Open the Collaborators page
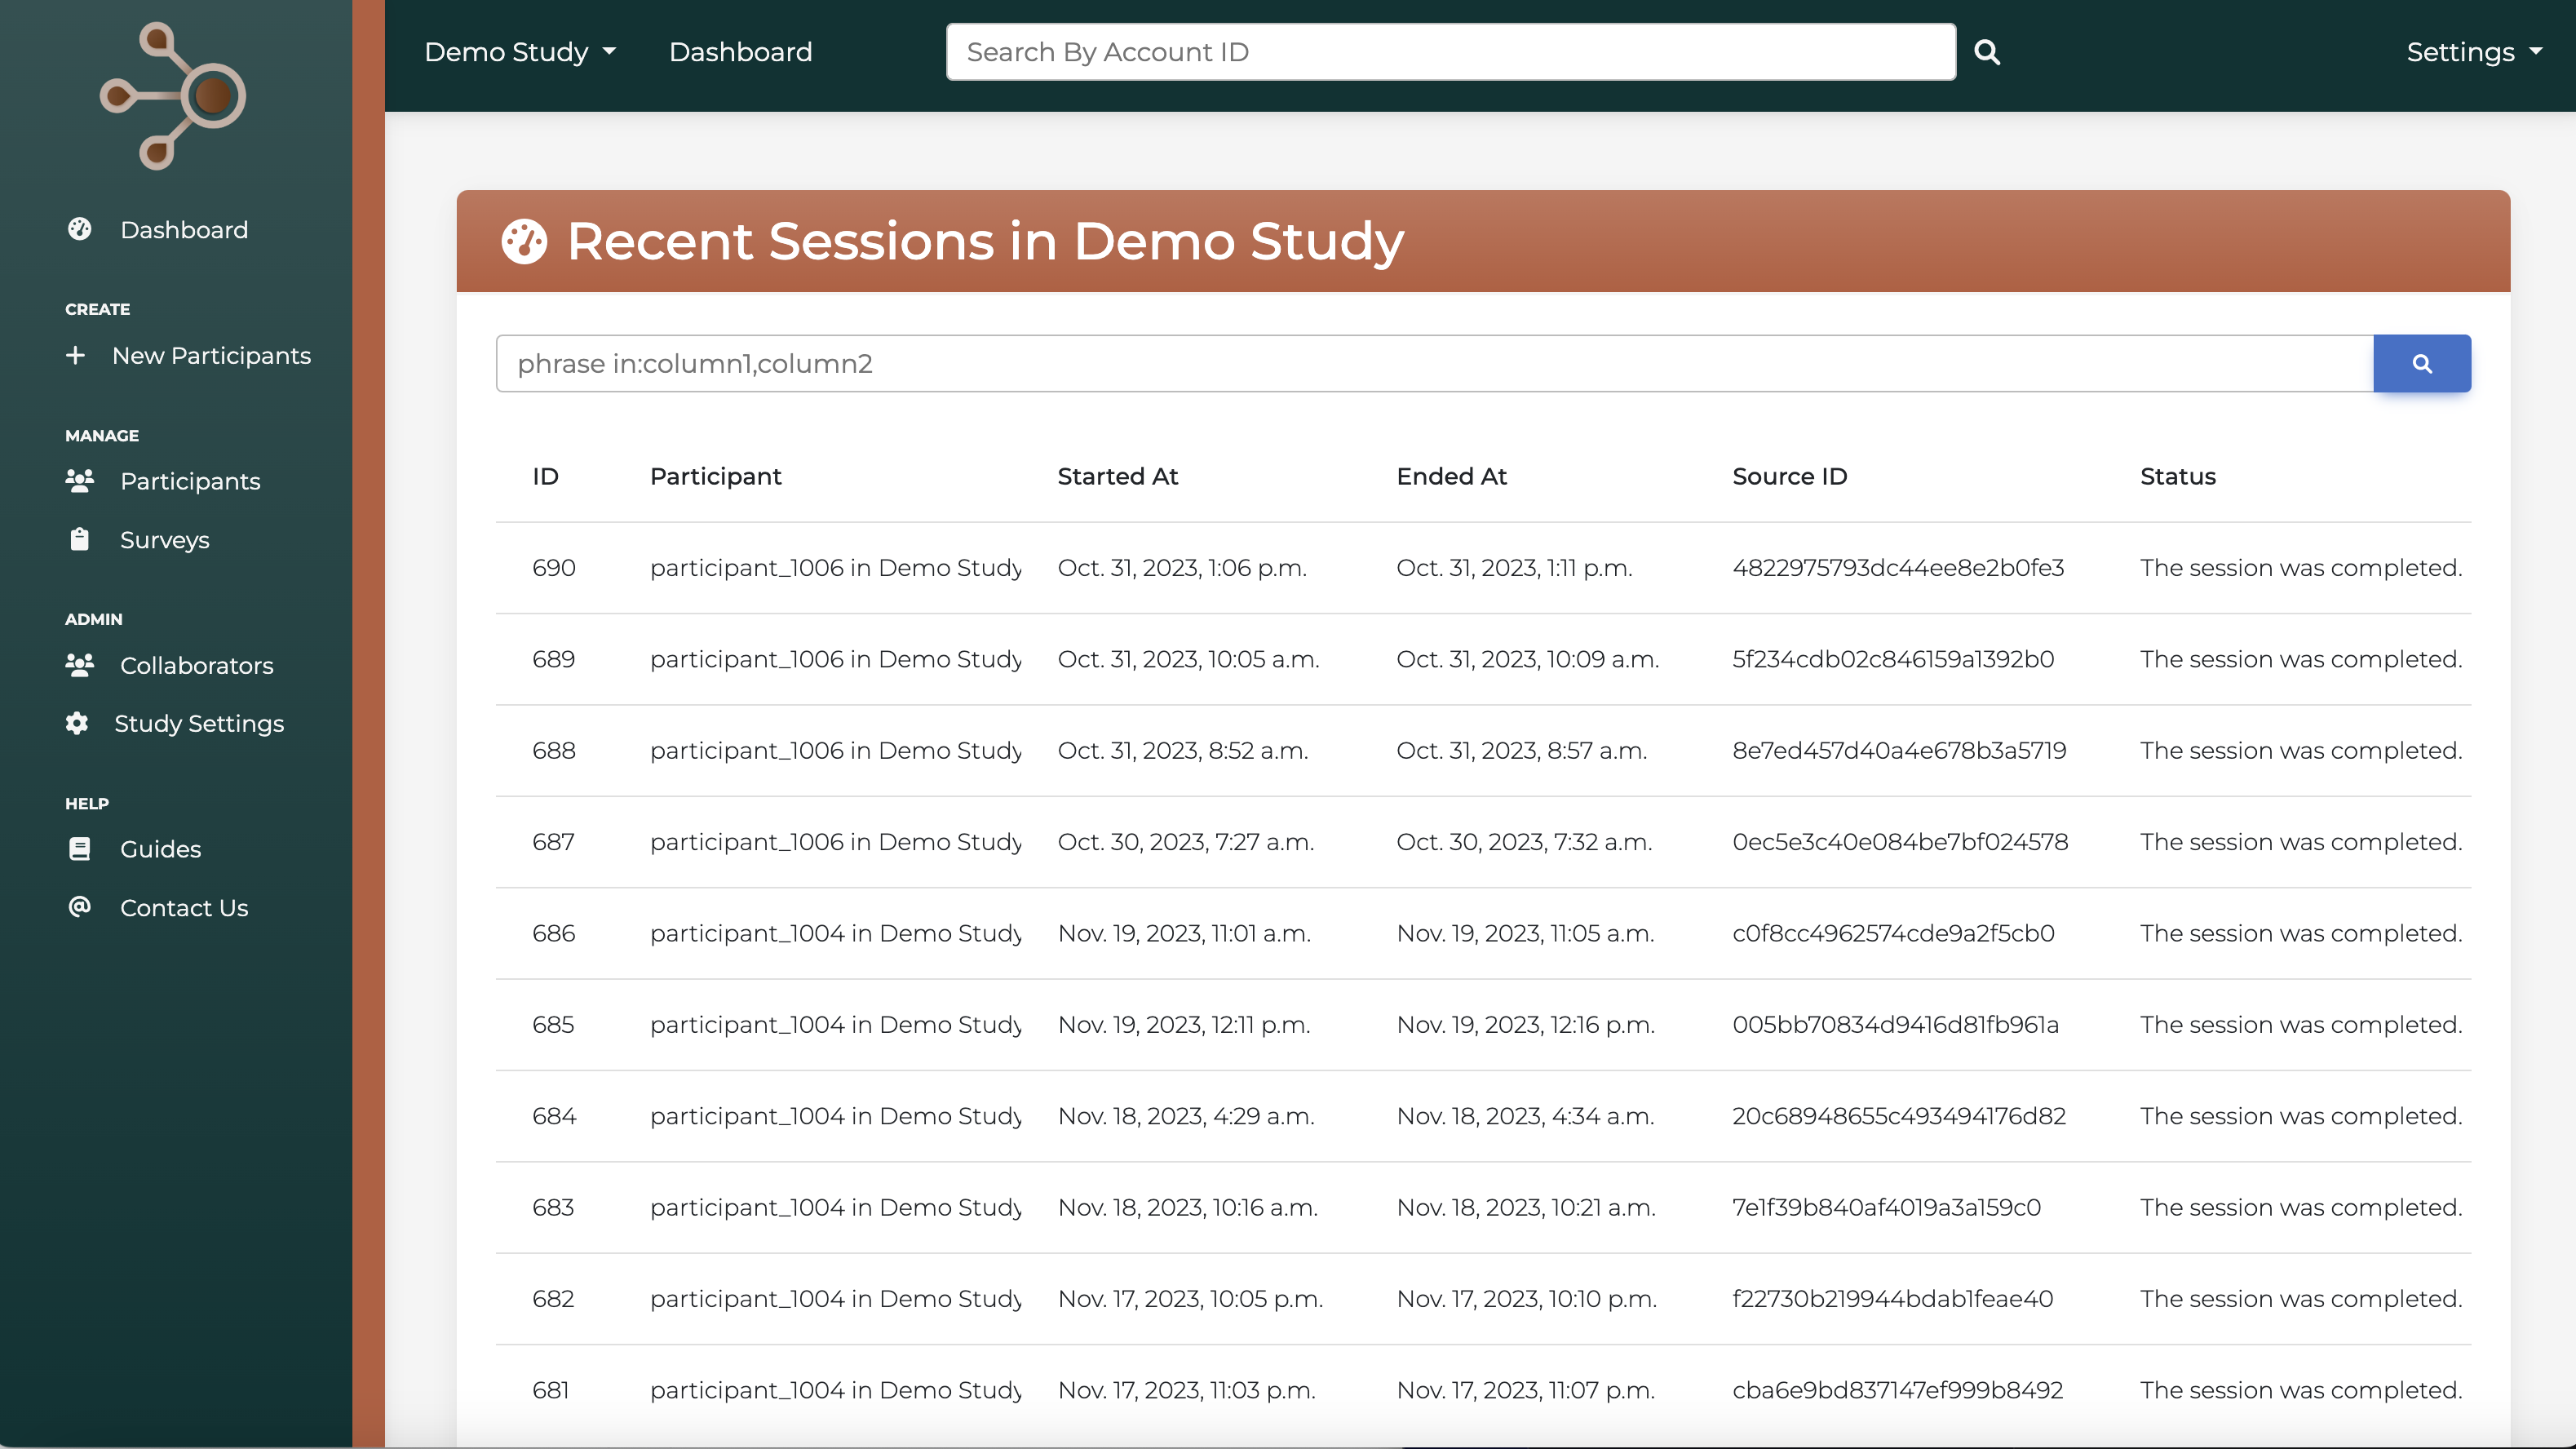The height and width of the screenshot is (1449, 2576). tap(197, 665)
